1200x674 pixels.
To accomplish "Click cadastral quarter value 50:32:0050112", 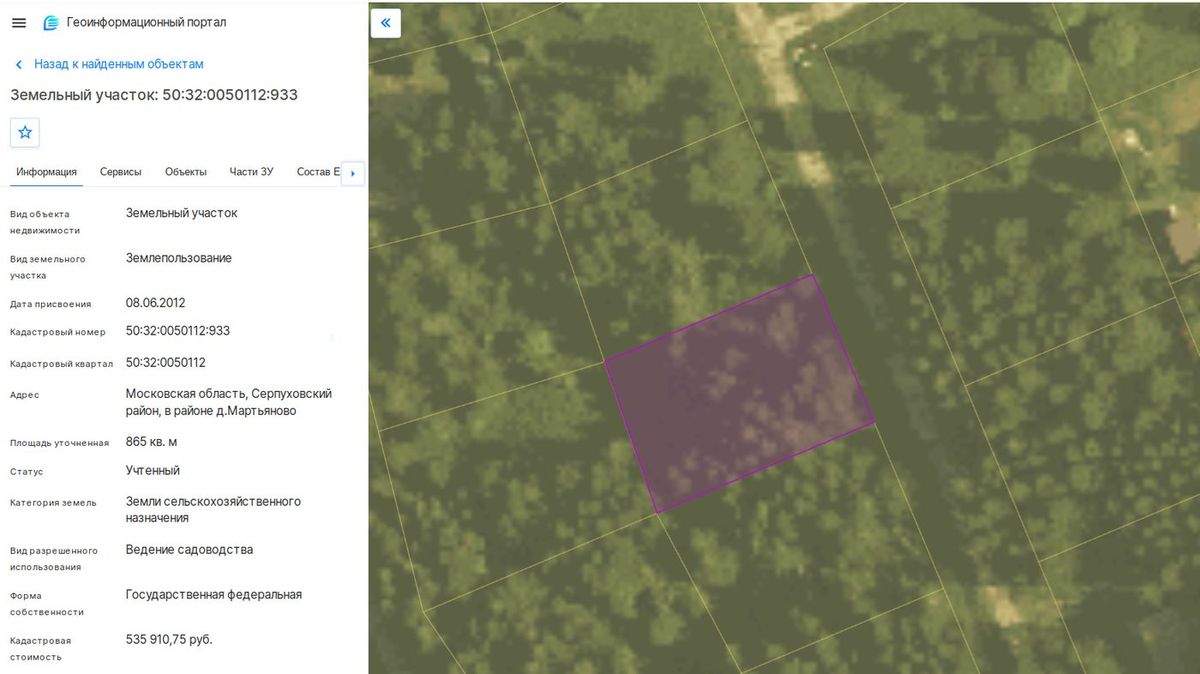I will tap(166, 362).
